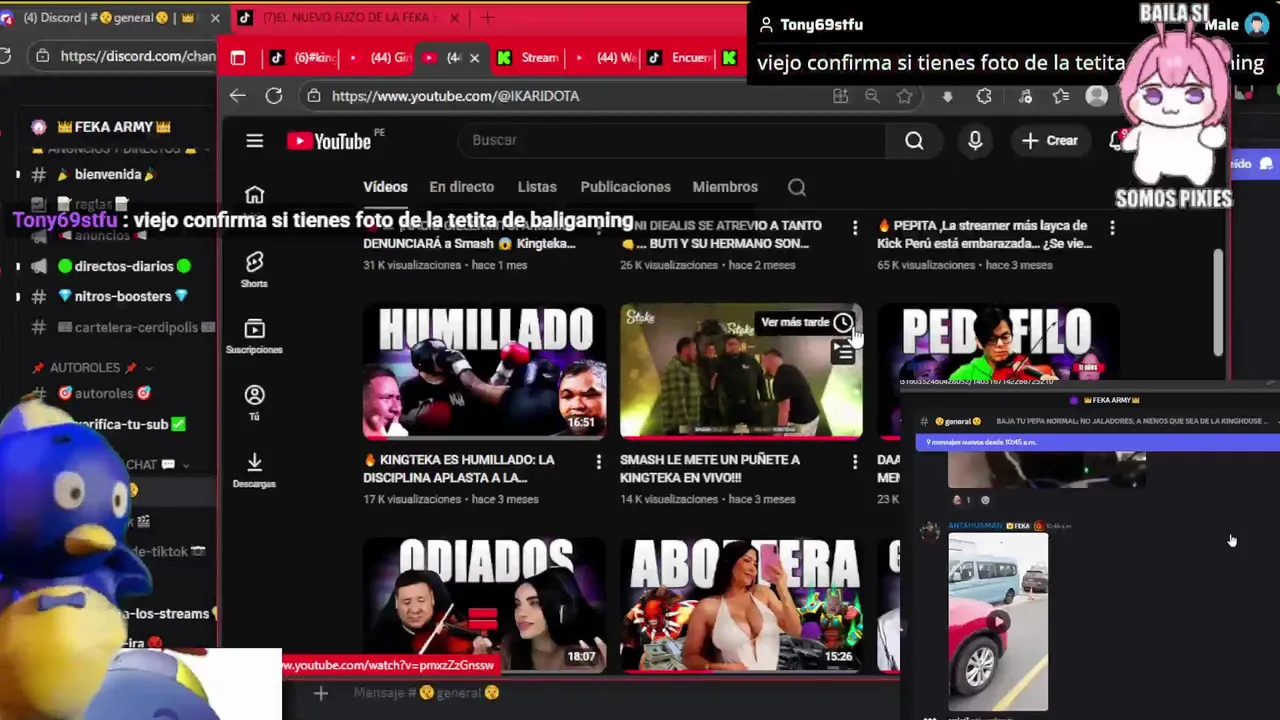Open Shorts in the YouTube sidebar
This screenshot has width=1280, height=720.
[x=254, y=269]
